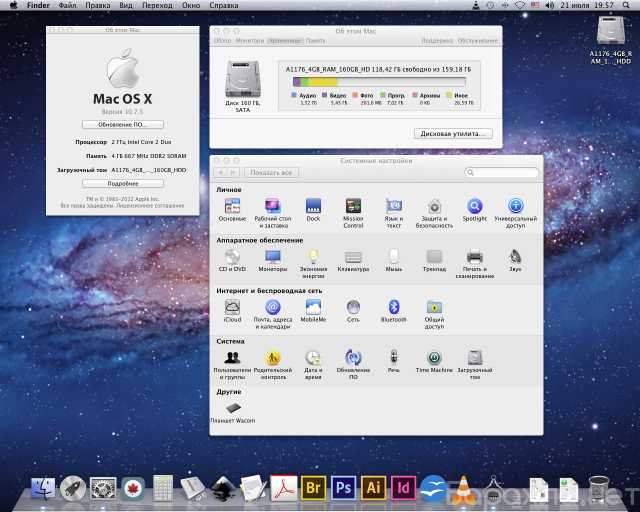Open the Поддержка link in About window
Image resolution: width=640 pixels, height=512 pixels.
(437, 41)
